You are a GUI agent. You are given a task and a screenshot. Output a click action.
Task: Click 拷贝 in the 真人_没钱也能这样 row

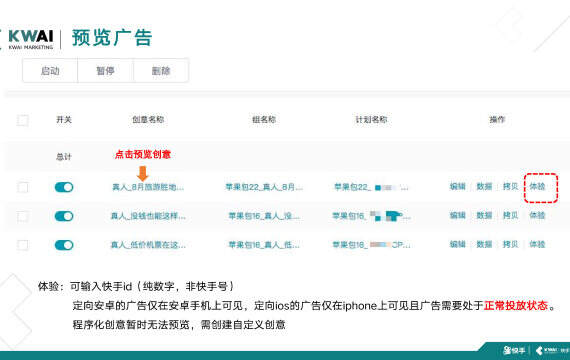(x=510, y=215)
